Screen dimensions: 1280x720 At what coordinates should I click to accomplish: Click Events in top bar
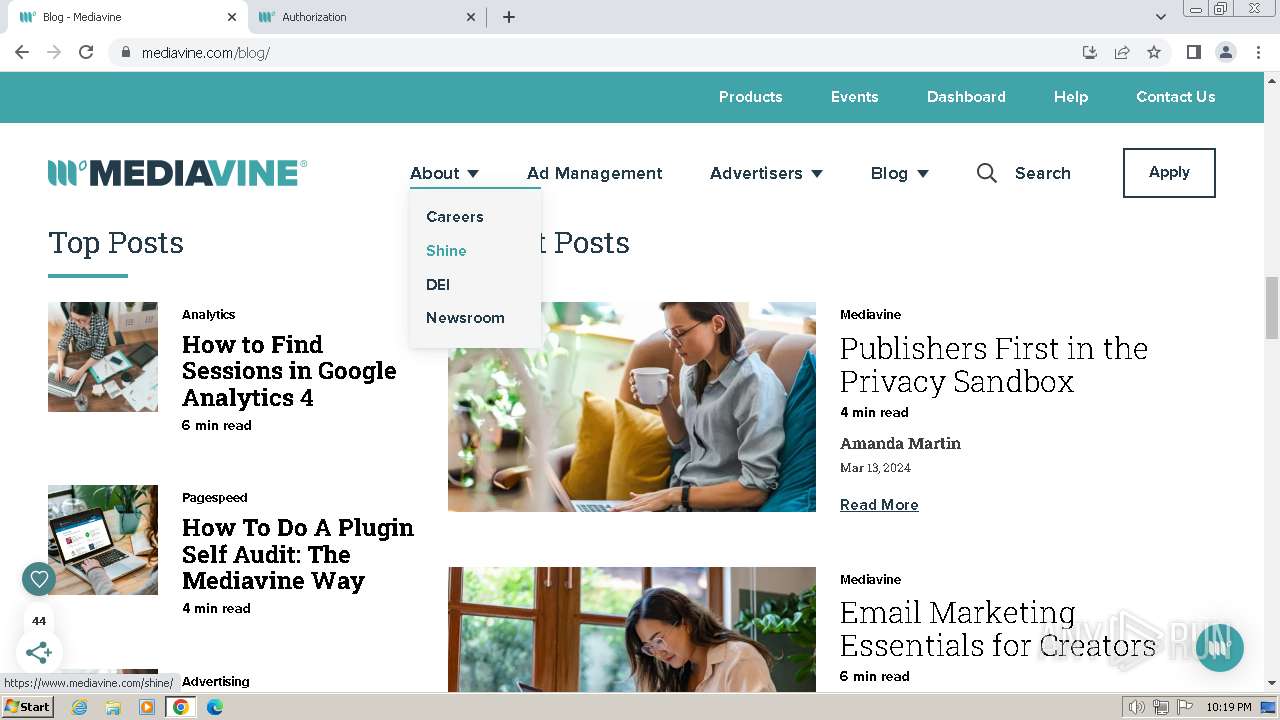854,97
